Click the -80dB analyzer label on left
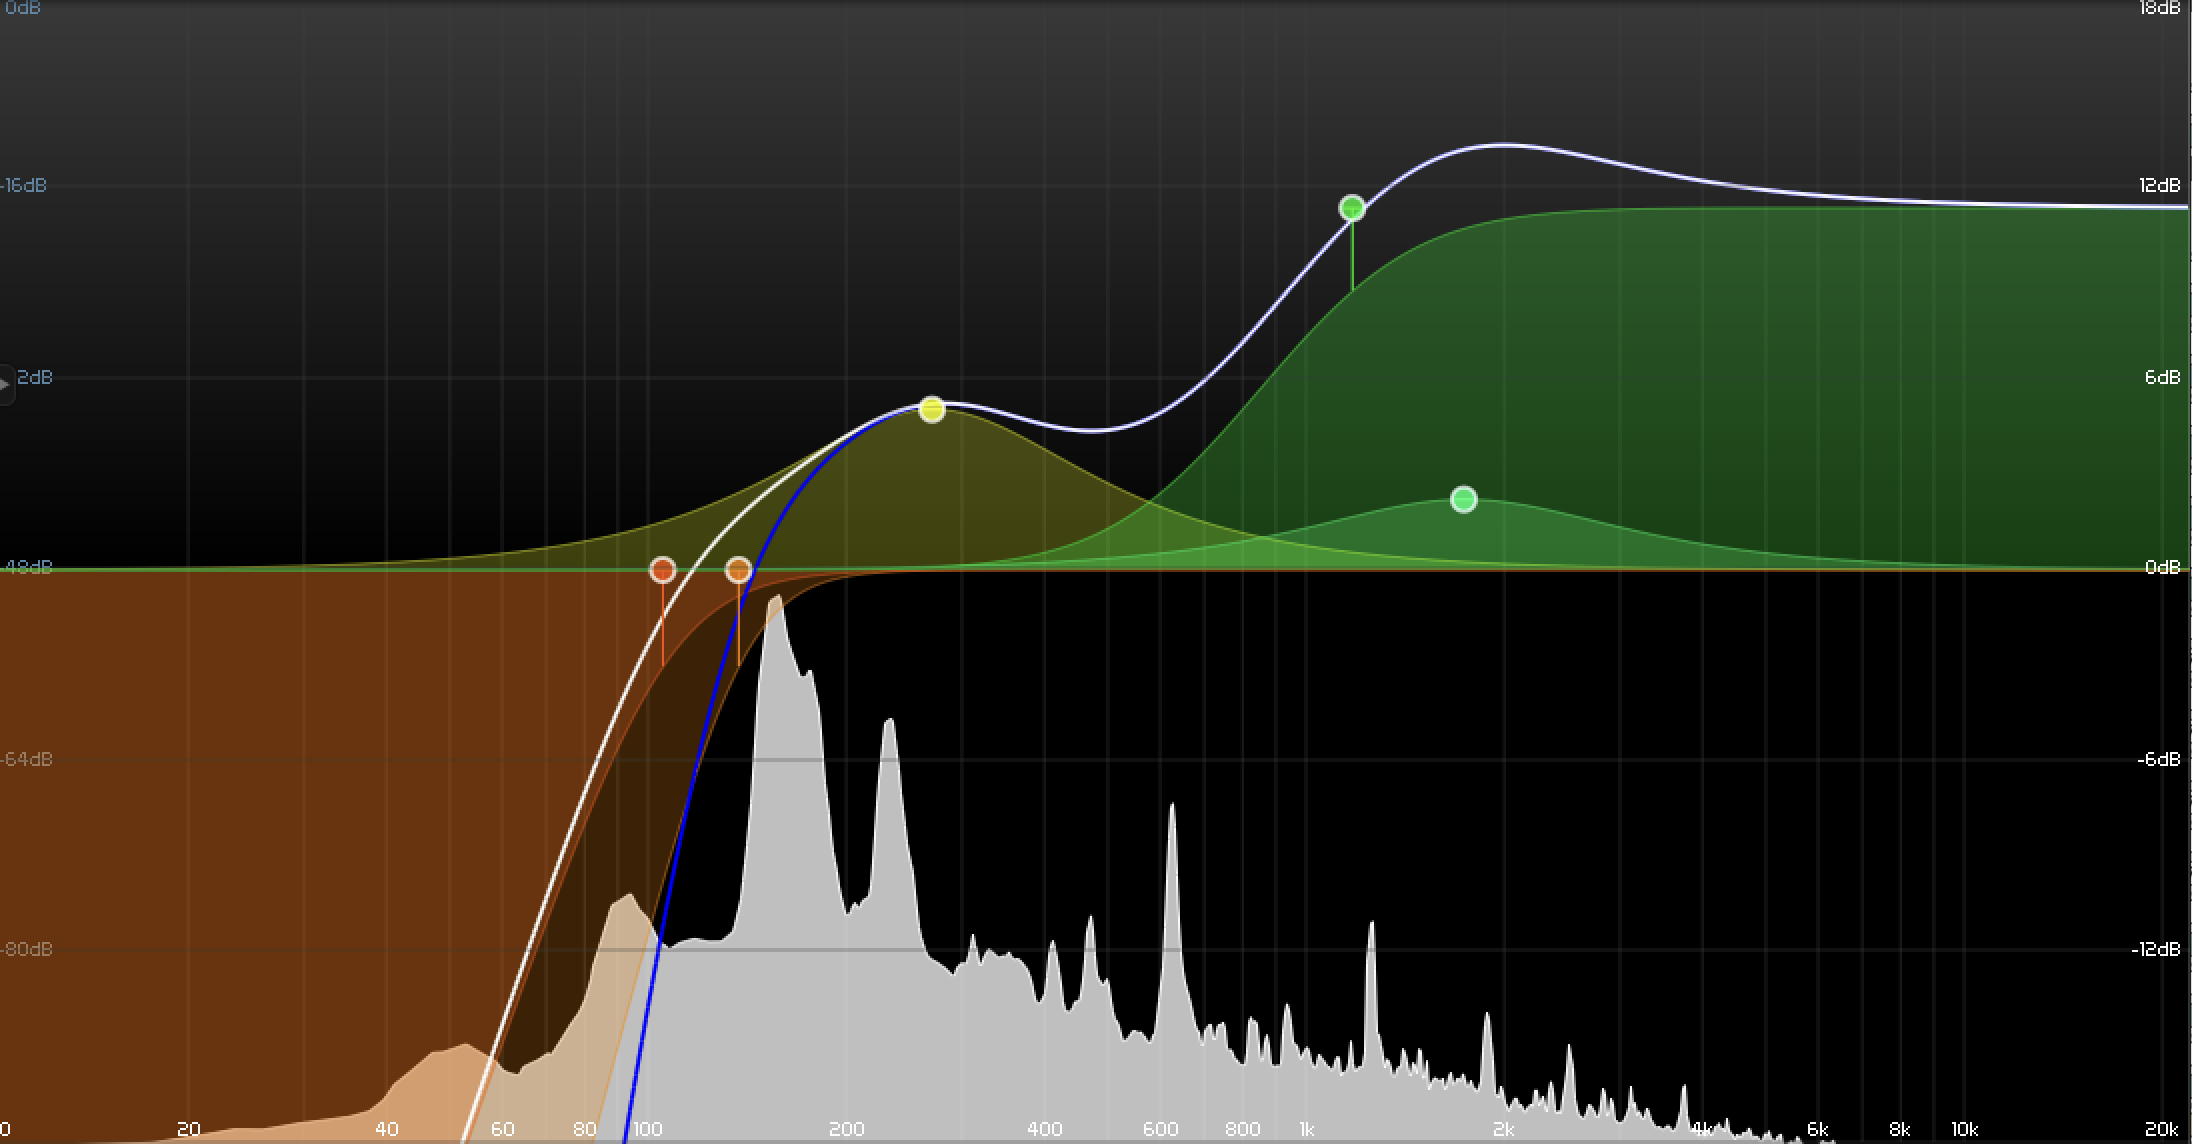The width and height of the screenshot is (2192, 1144). [x=26, y=949]
